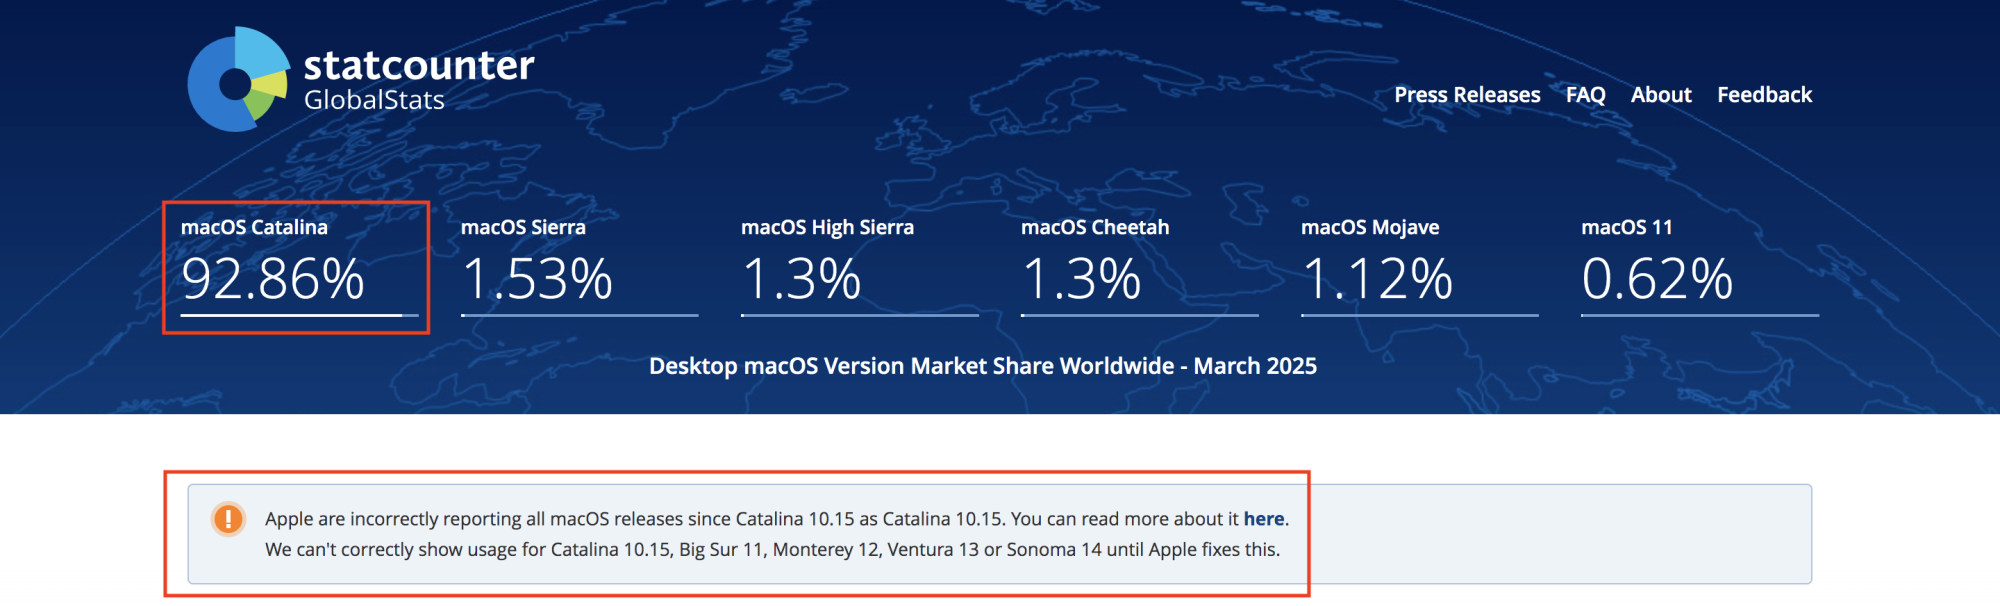Click the 'Apple are incorrectly reporting' notice line
Image resolution: width=2000 pixels, height=606 pixels.
(x=777, y=519)
